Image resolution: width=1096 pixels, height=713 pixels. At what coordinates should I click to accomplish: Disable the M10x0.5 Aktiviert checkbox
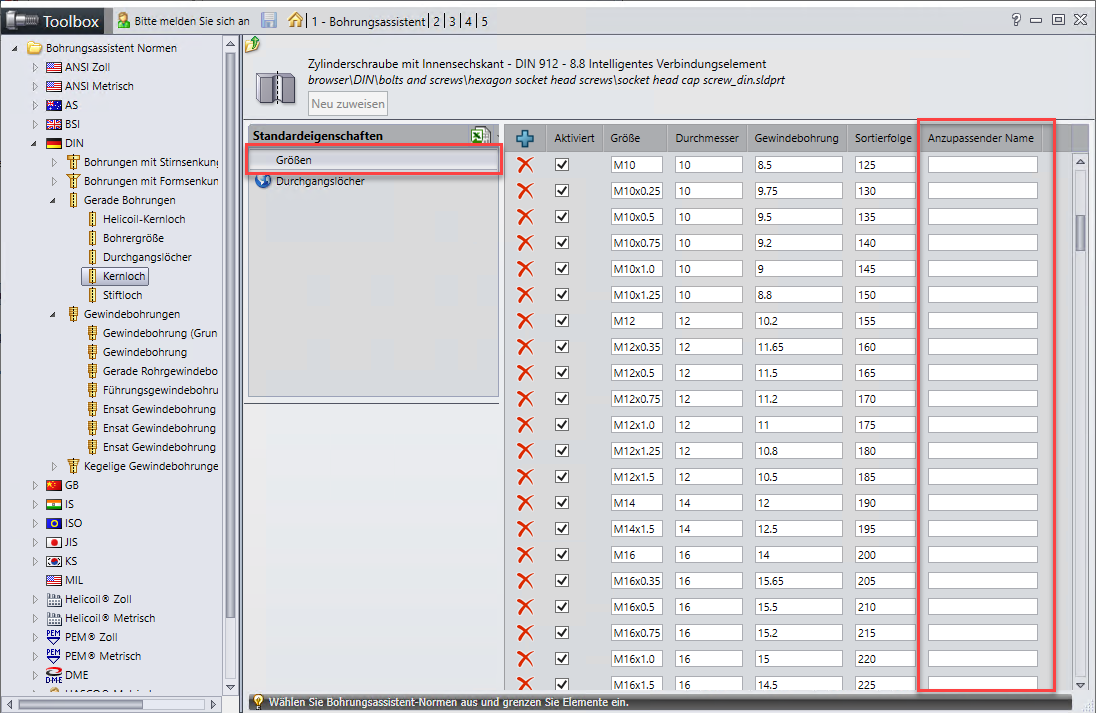(x=562, y=217)
